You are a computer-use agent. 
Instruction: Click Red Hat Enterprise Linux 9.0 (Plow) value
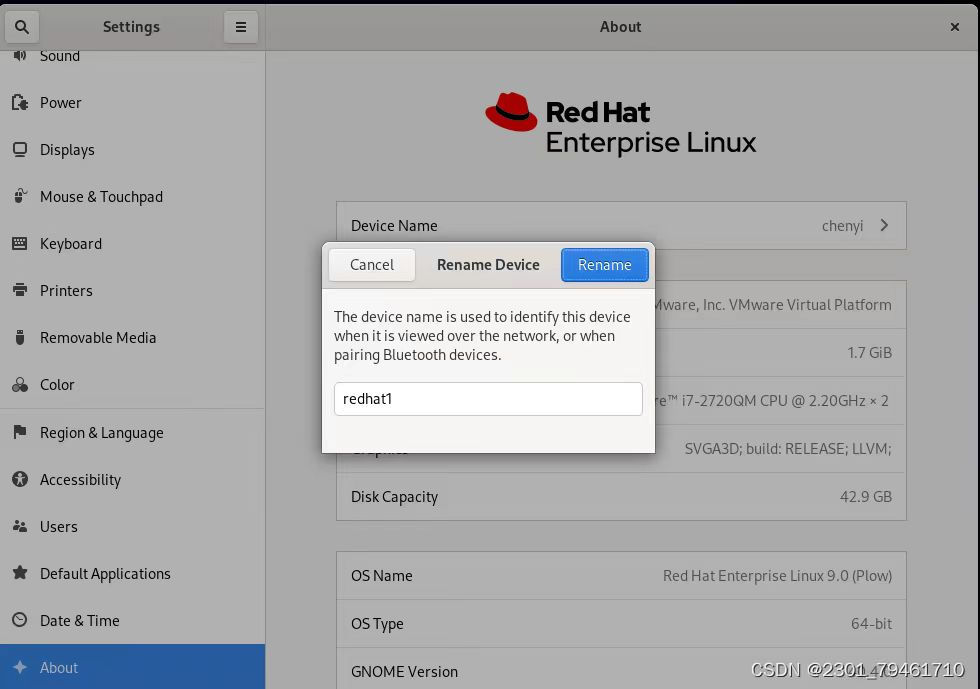point(778,575)
